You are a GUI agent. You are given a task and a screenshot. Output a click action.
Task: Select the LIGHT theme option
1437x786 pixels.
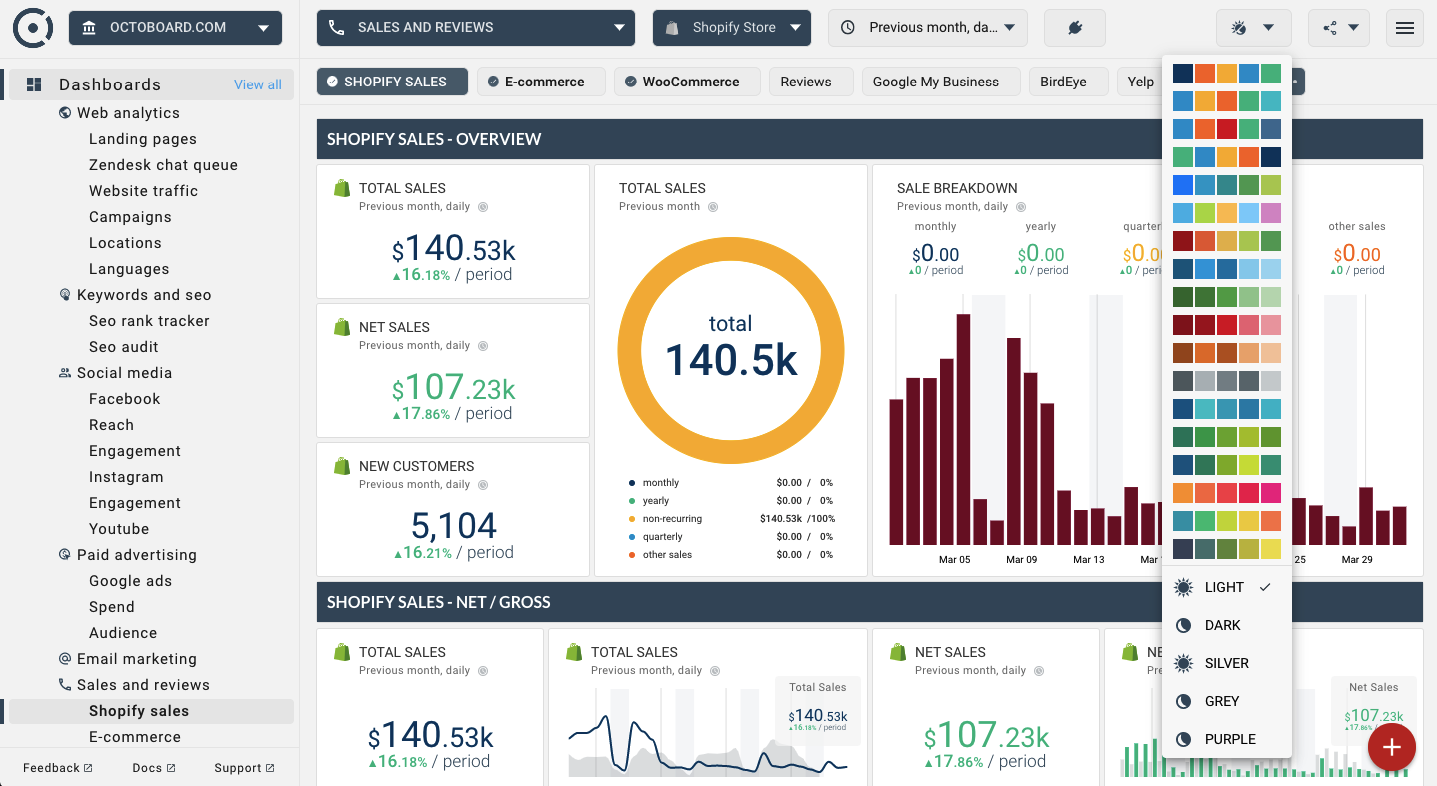coord(1225,587)
